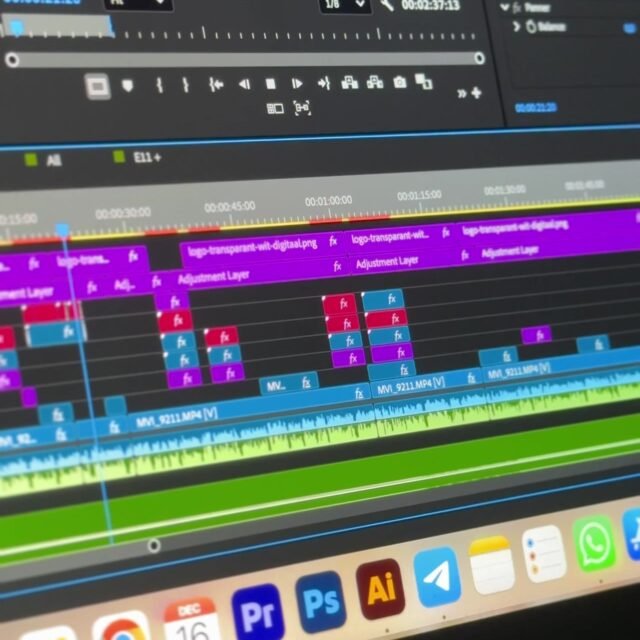Open the Comparison View button
This screenshot has height=640, width=640.
pyautogui.click(x=424, y=81)
